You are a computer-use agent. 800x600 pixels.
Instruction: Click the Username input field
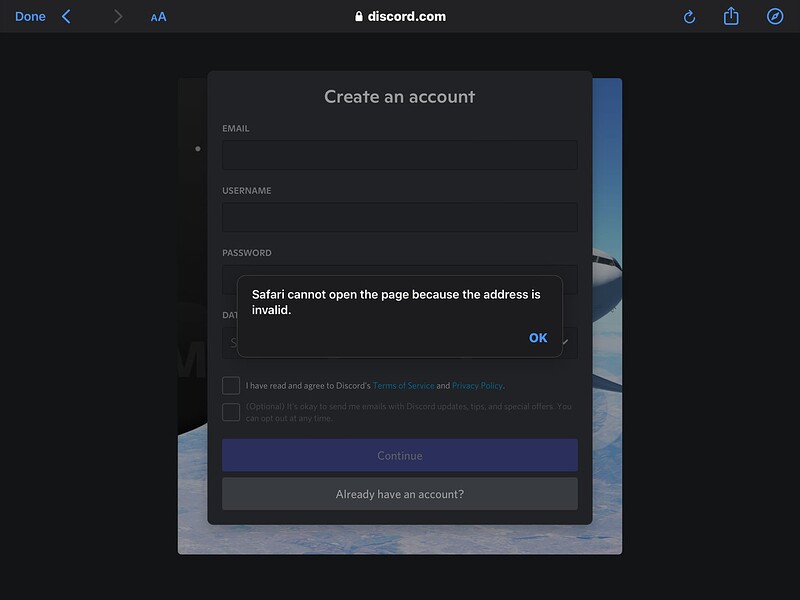coord(399,217)
